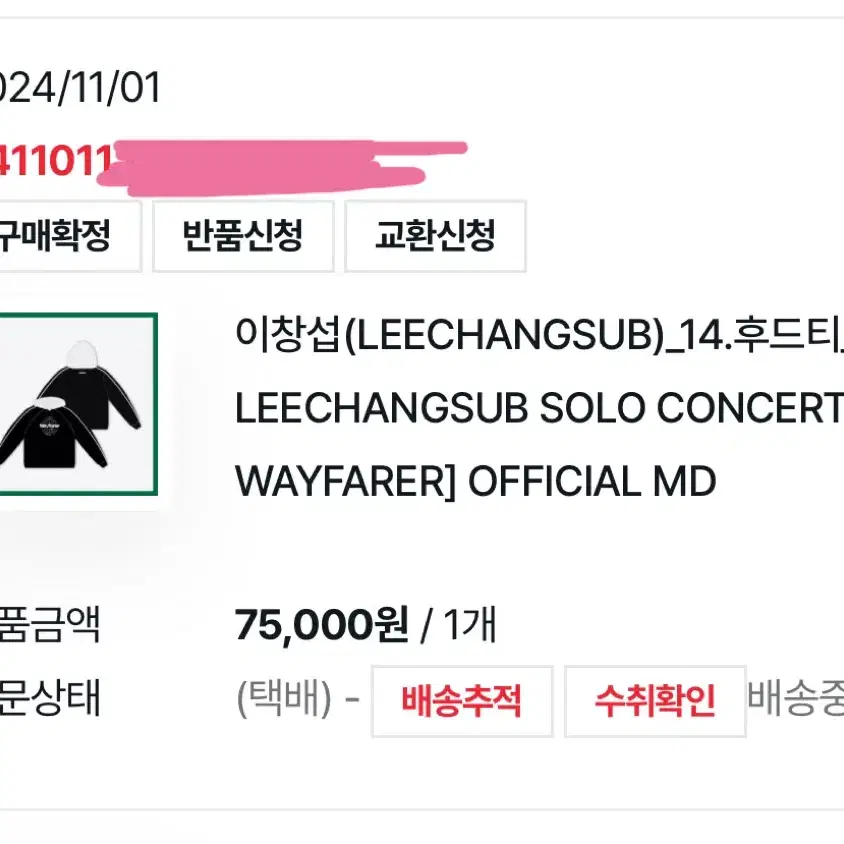The height and width of the screenshot is (844, 844).
Task: Select the order date 2024/11/01
Action: tap(80, 88)
